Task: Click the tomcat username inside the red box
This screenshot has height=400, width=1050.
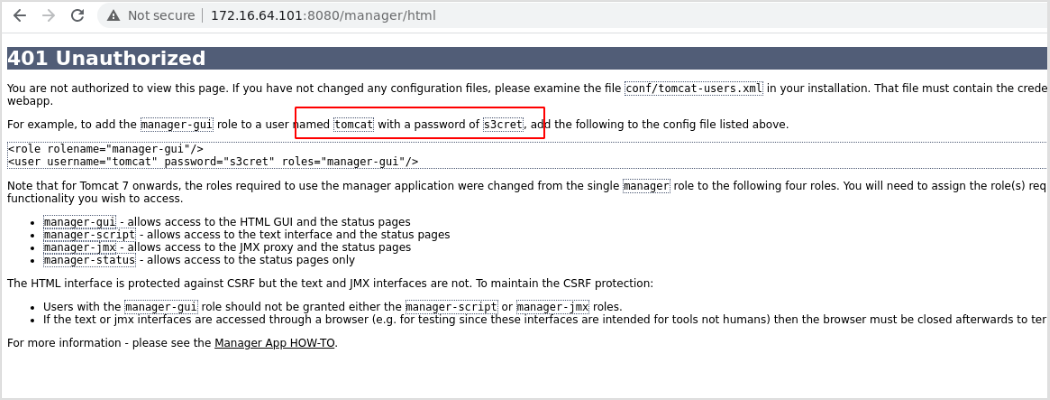Action: click(354, 124)
